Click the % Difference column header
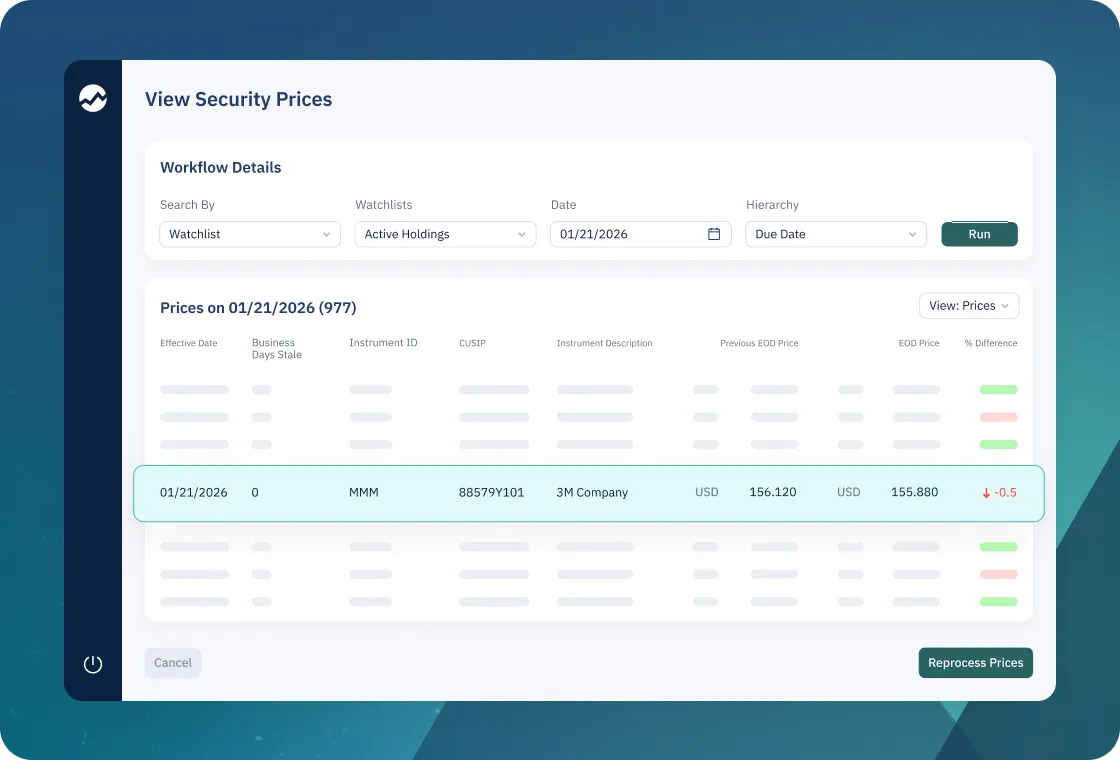This screenshot has width=1120, height=760. (x=990, y=343)
